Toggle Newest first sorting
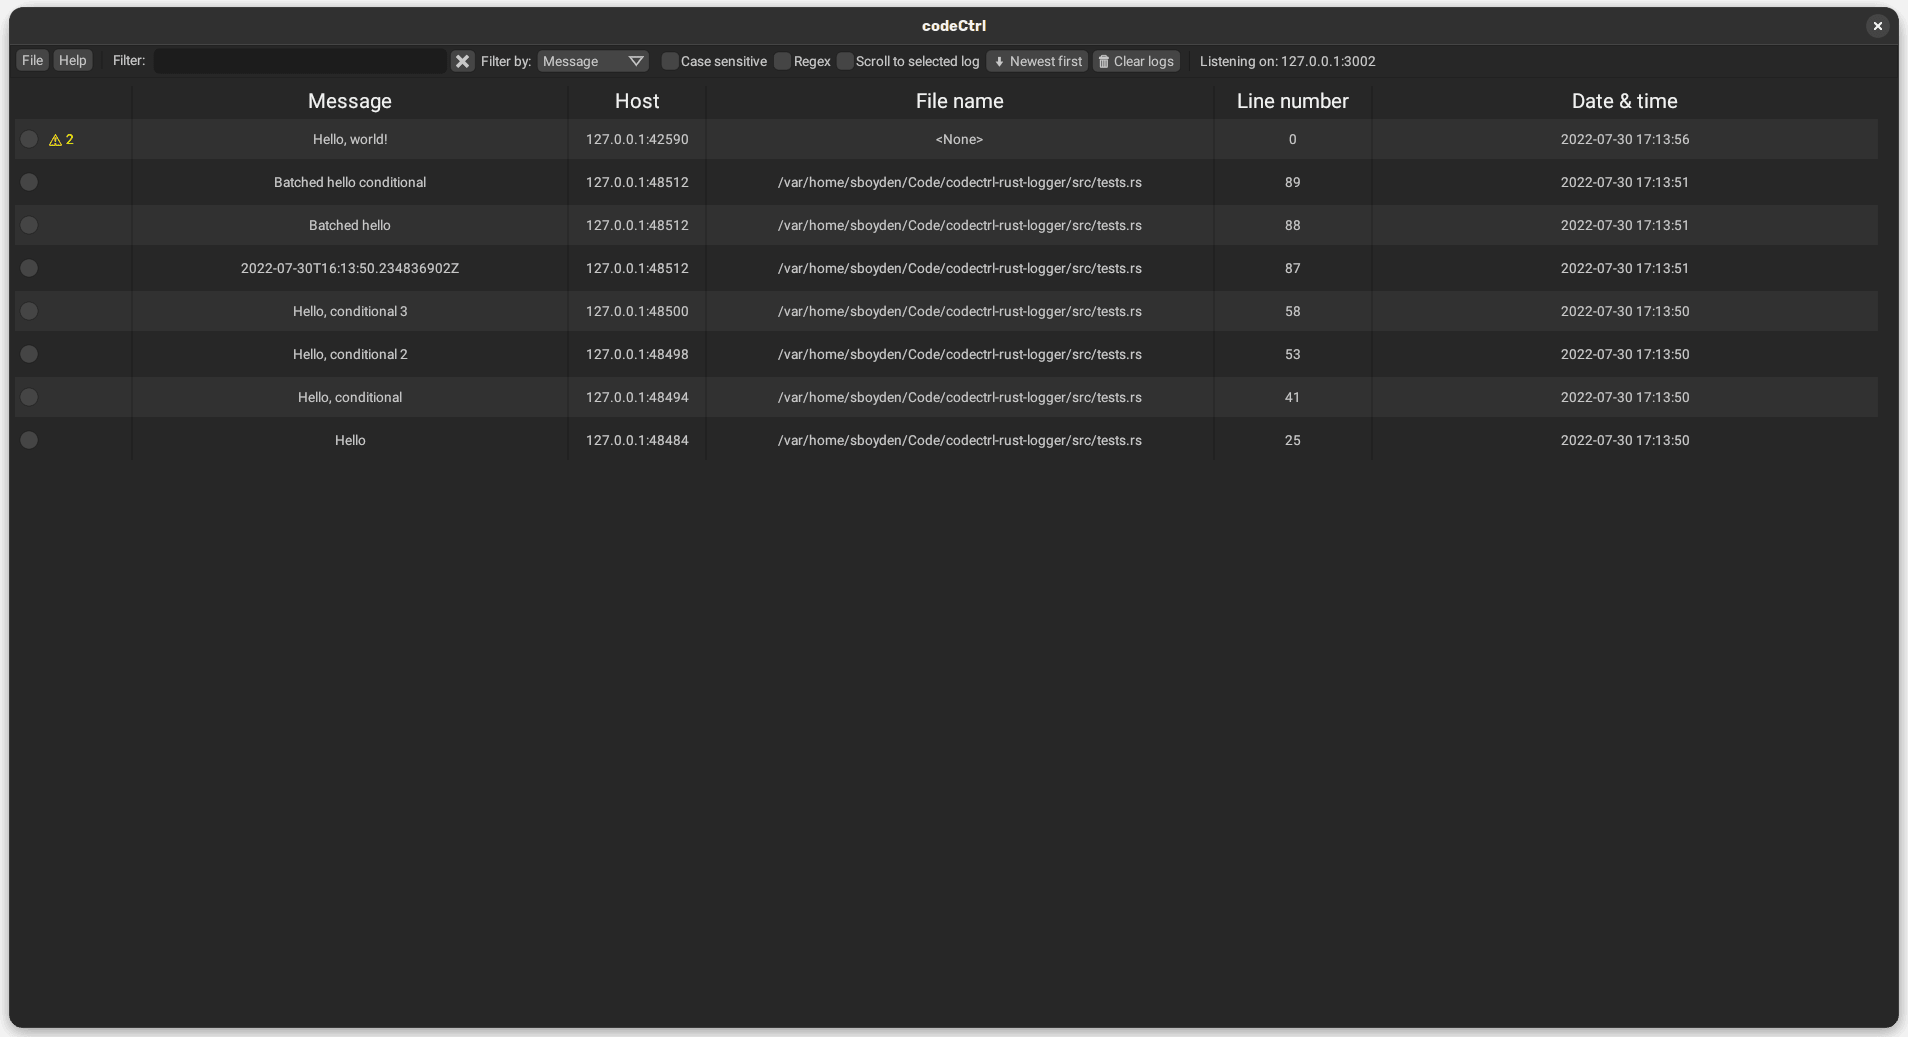This screenshot has width=1908, height=1037. pyautogui.click(x=1037, y=61)
